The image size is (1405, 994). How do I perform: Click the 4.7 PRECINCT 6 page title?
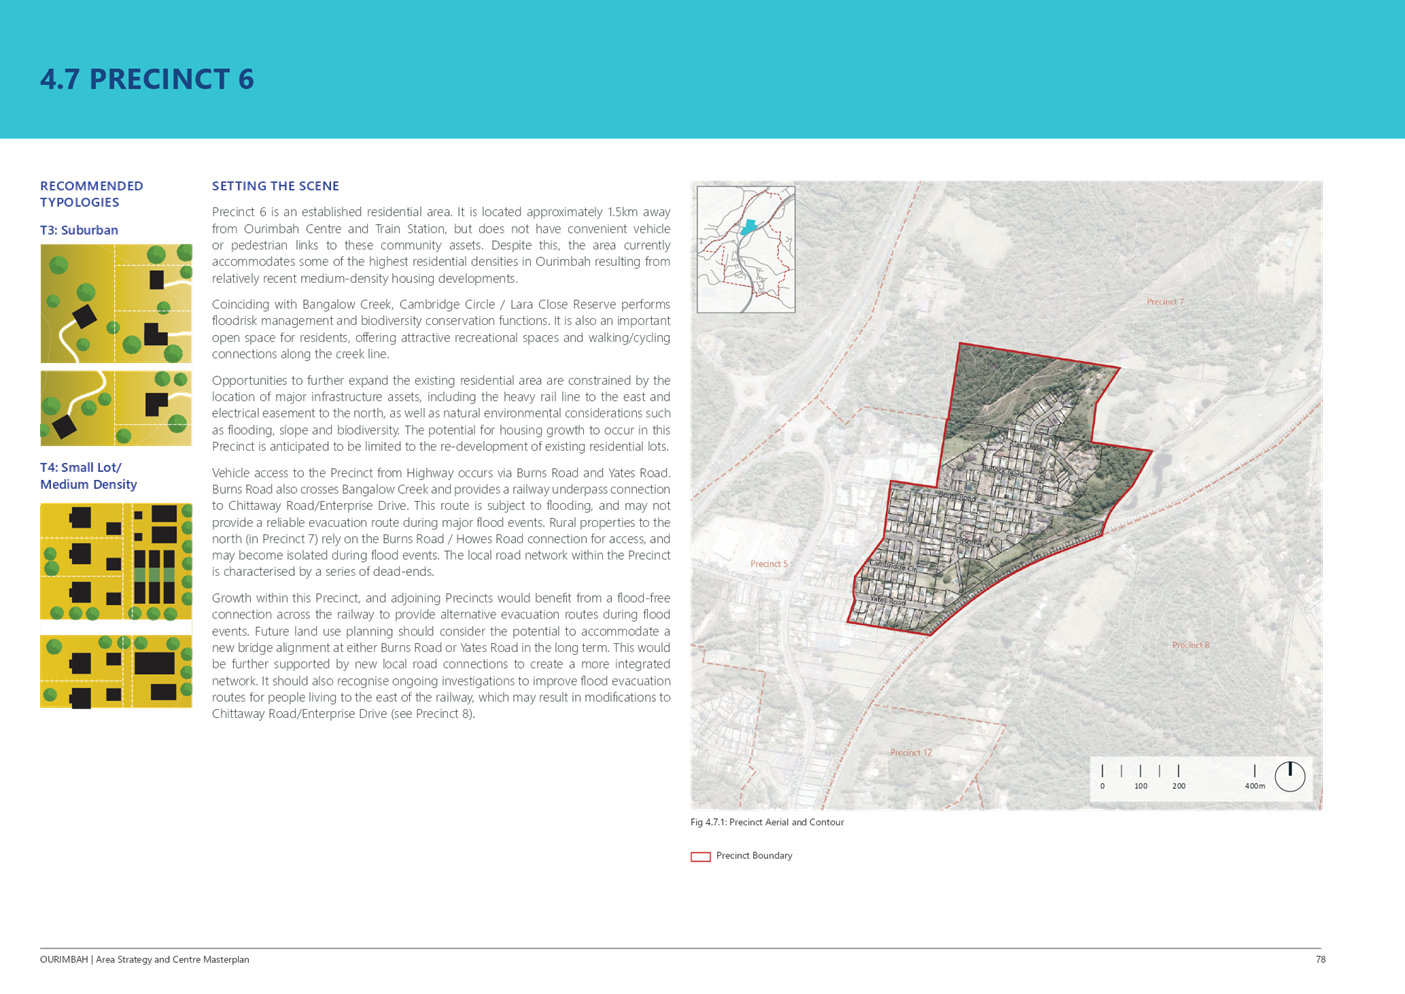click(147, 80)
